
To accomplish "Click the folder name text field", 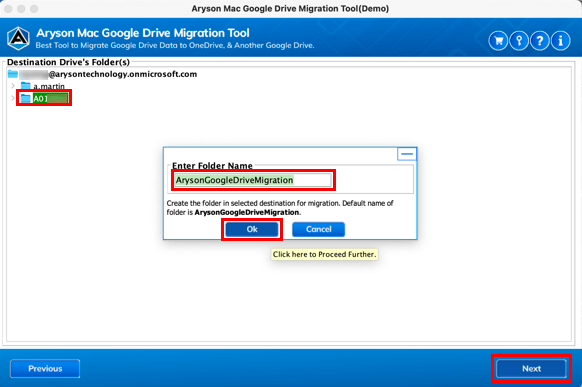I will (x=253, y=180).
